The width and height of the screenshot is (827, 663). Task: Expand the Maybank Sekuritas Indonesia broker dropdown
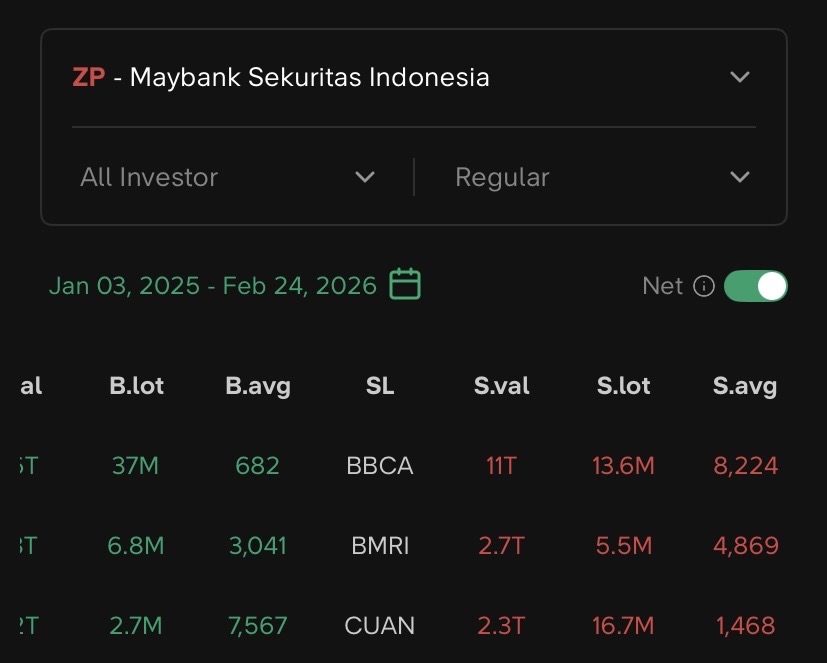tap(739, 77)
